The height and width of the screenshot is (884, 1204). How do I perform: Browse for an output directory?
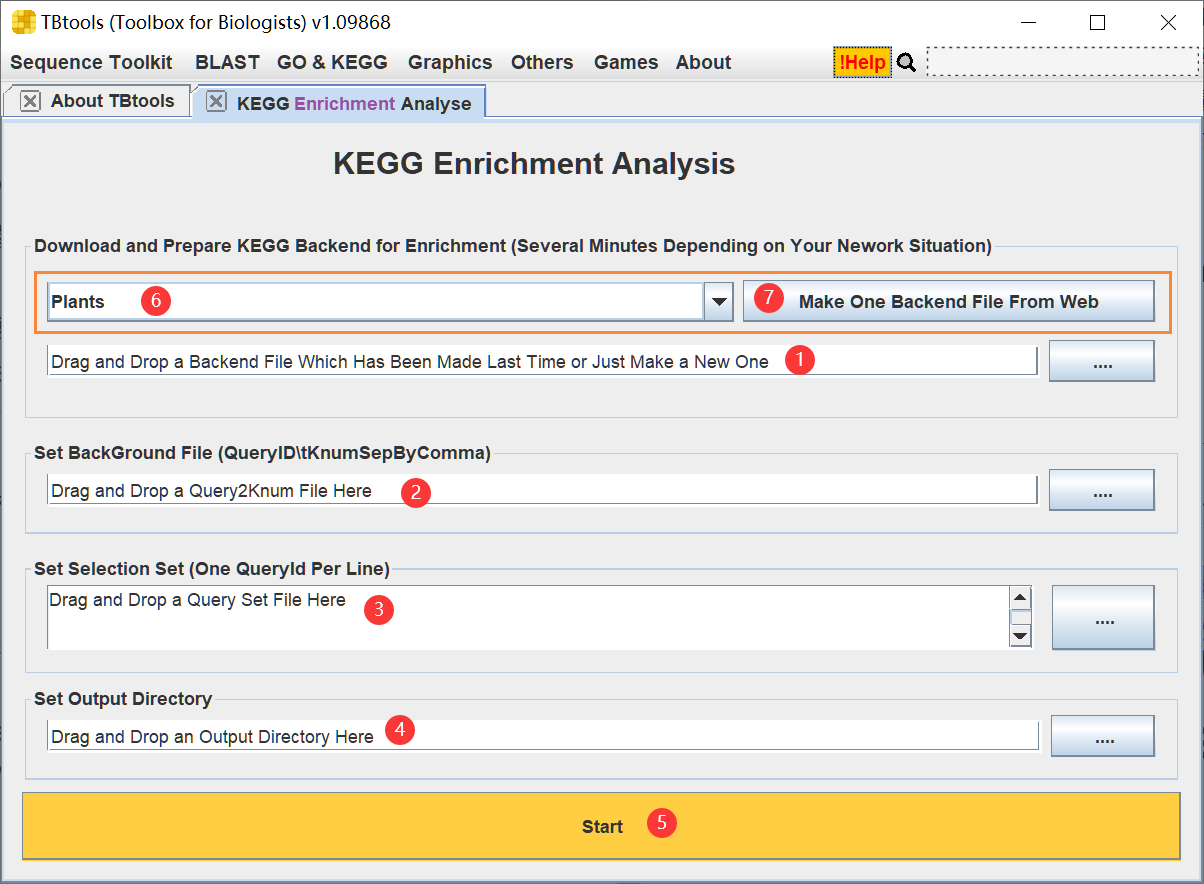(1102, 737)
